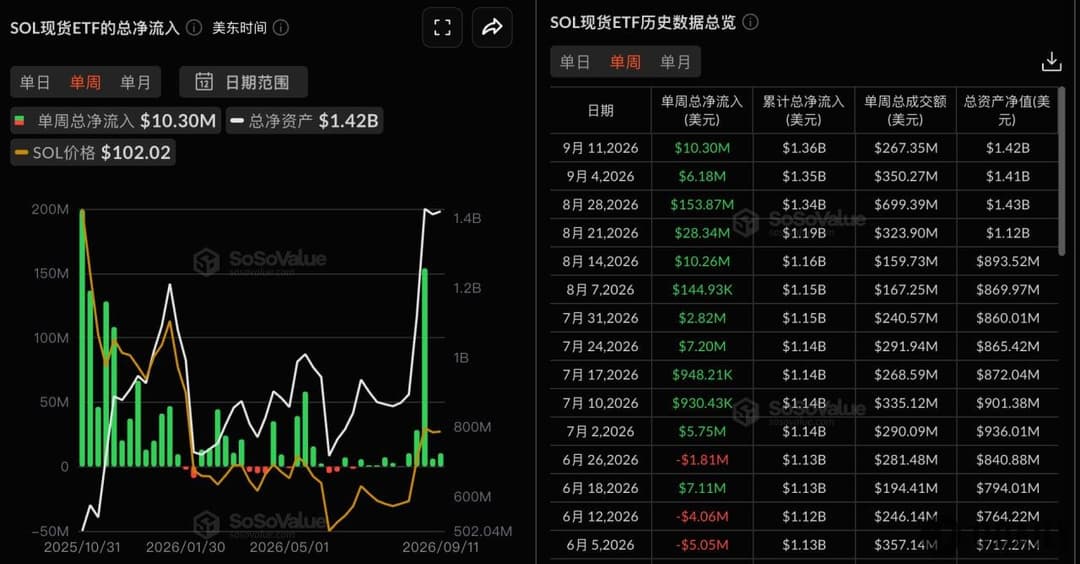This screenshot has width=1080, height=564.
Task: Click date cell 6月 5,2026
Action: point(601,545)
